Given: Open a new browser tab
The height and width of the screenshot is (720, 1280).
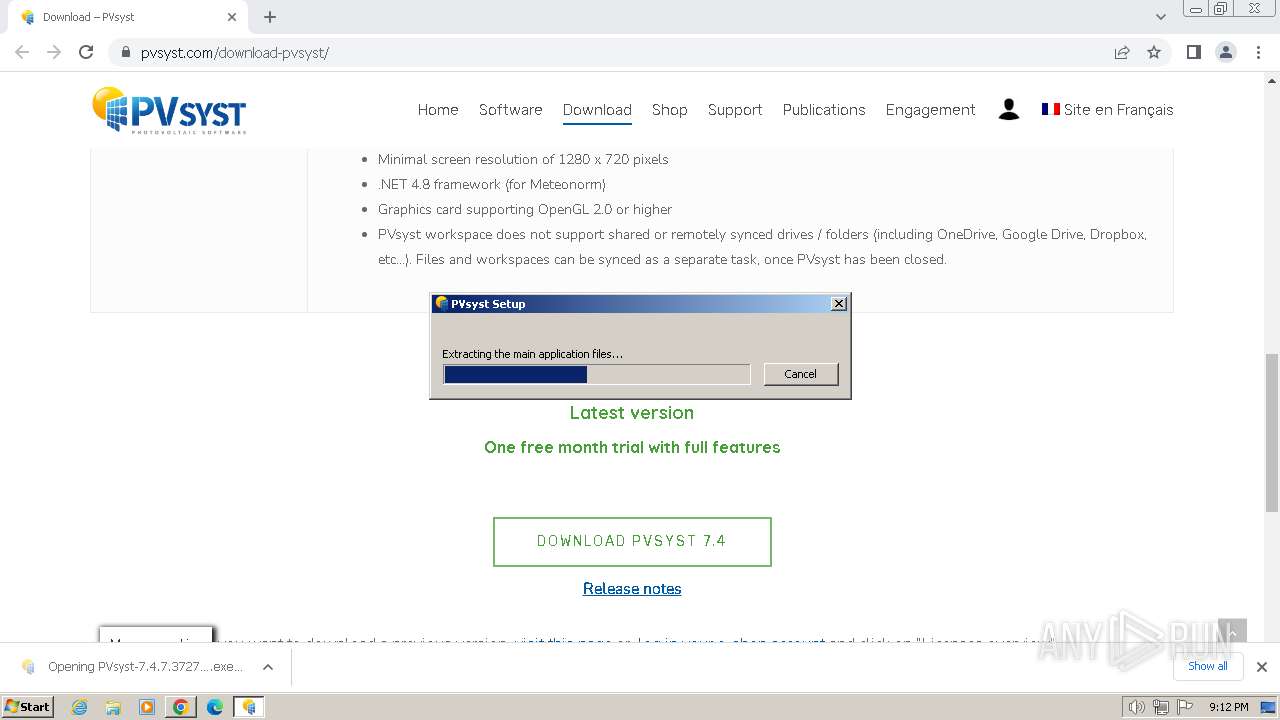Looking at the screenshot, I should pyautogui.click(x=270, y=17).
